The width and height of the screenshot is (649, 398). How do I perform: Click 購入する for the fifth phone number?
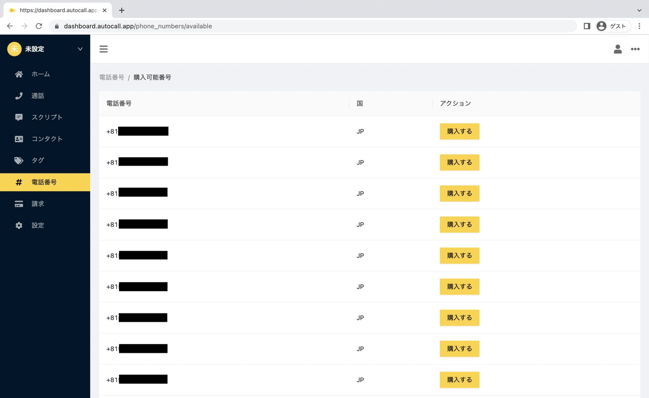pyautogui.click(x=459, y=256)
